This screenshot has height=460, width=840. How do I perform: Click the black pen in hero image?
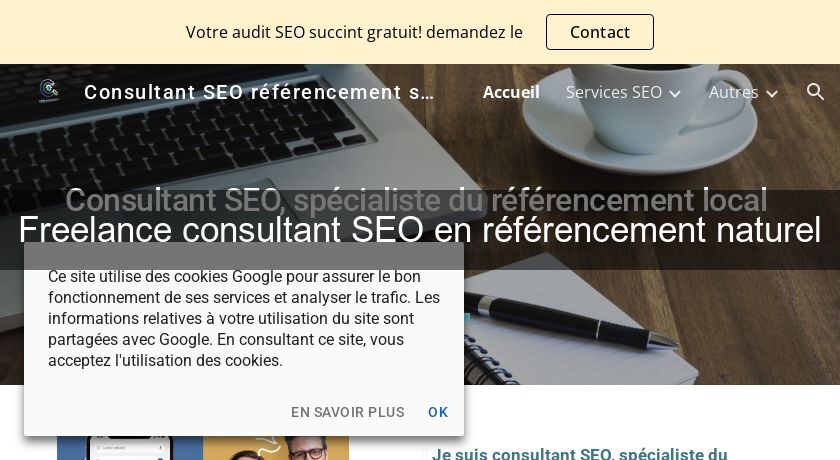570,319
